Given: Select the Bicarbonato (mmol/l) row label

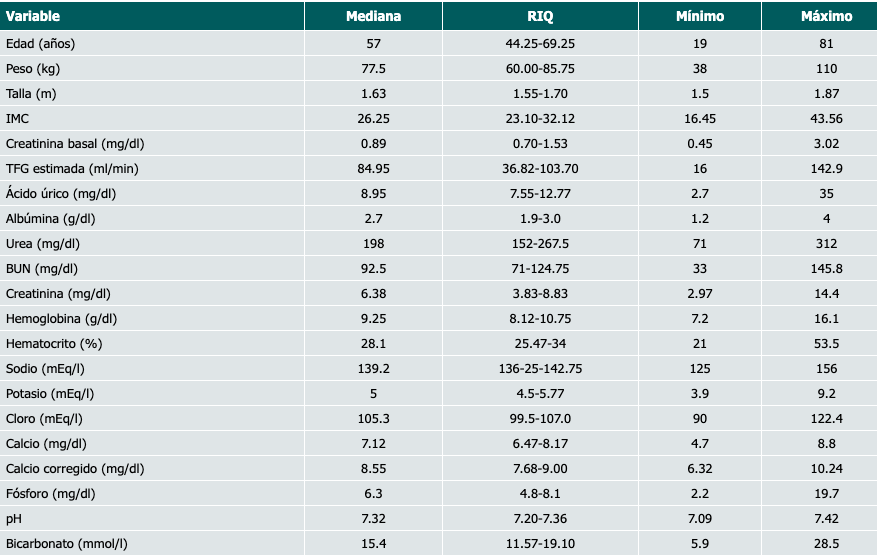Looking at the screenshot, I should [x=66, y=543].
